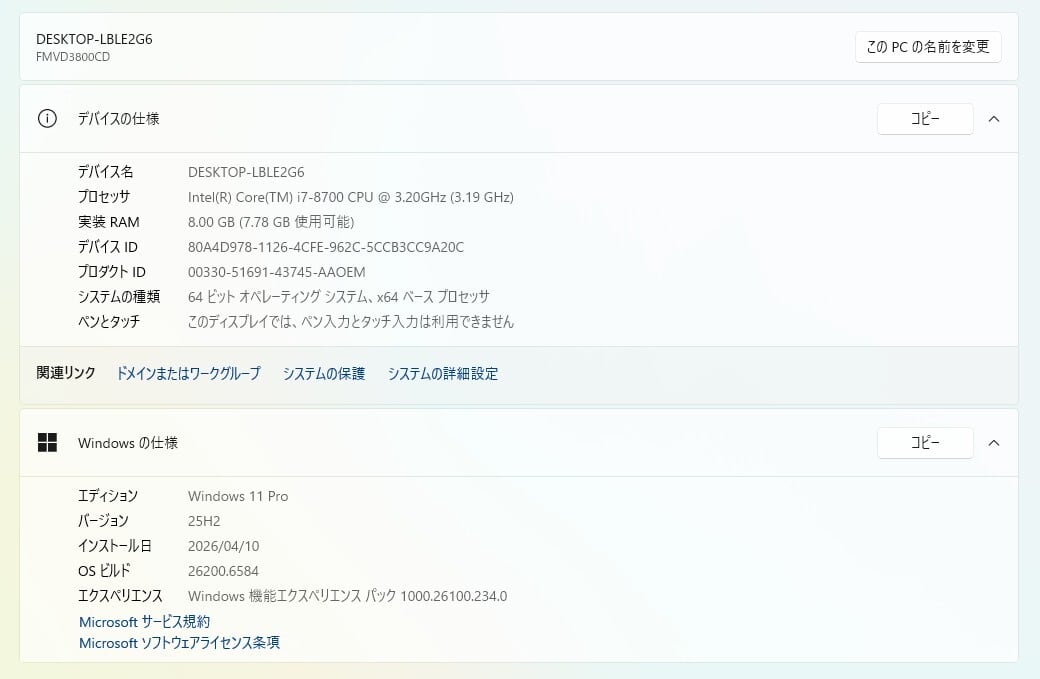Screen dimensions: 1040x679
Task: Select OS build value 26200.6584
Action: [223, 571]
